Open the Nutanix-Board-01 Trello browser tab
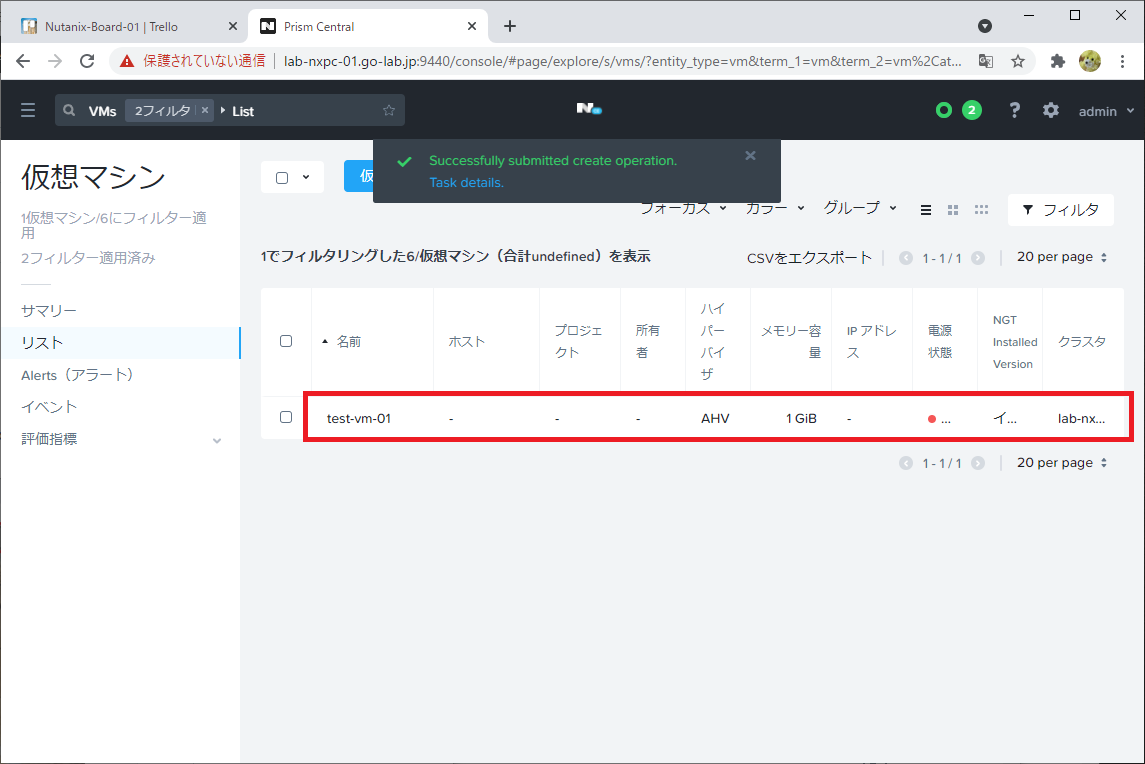The image size is (1145, 764). tap(110, 24)
